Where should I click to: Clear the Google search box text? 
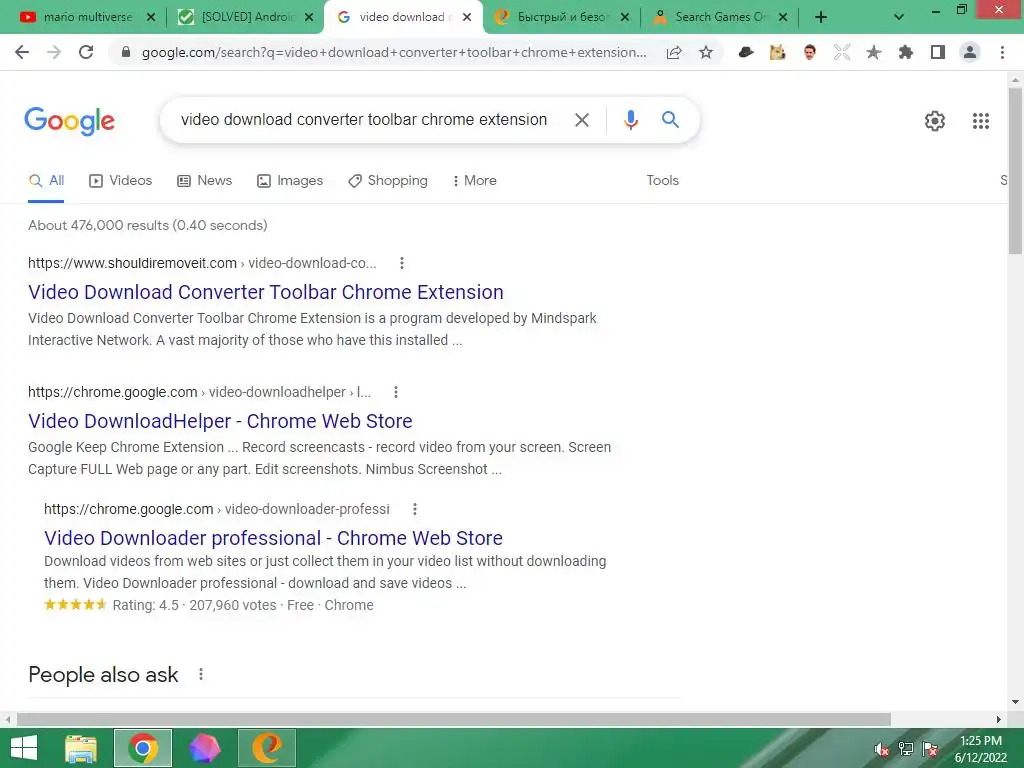(x=581, y=120)
